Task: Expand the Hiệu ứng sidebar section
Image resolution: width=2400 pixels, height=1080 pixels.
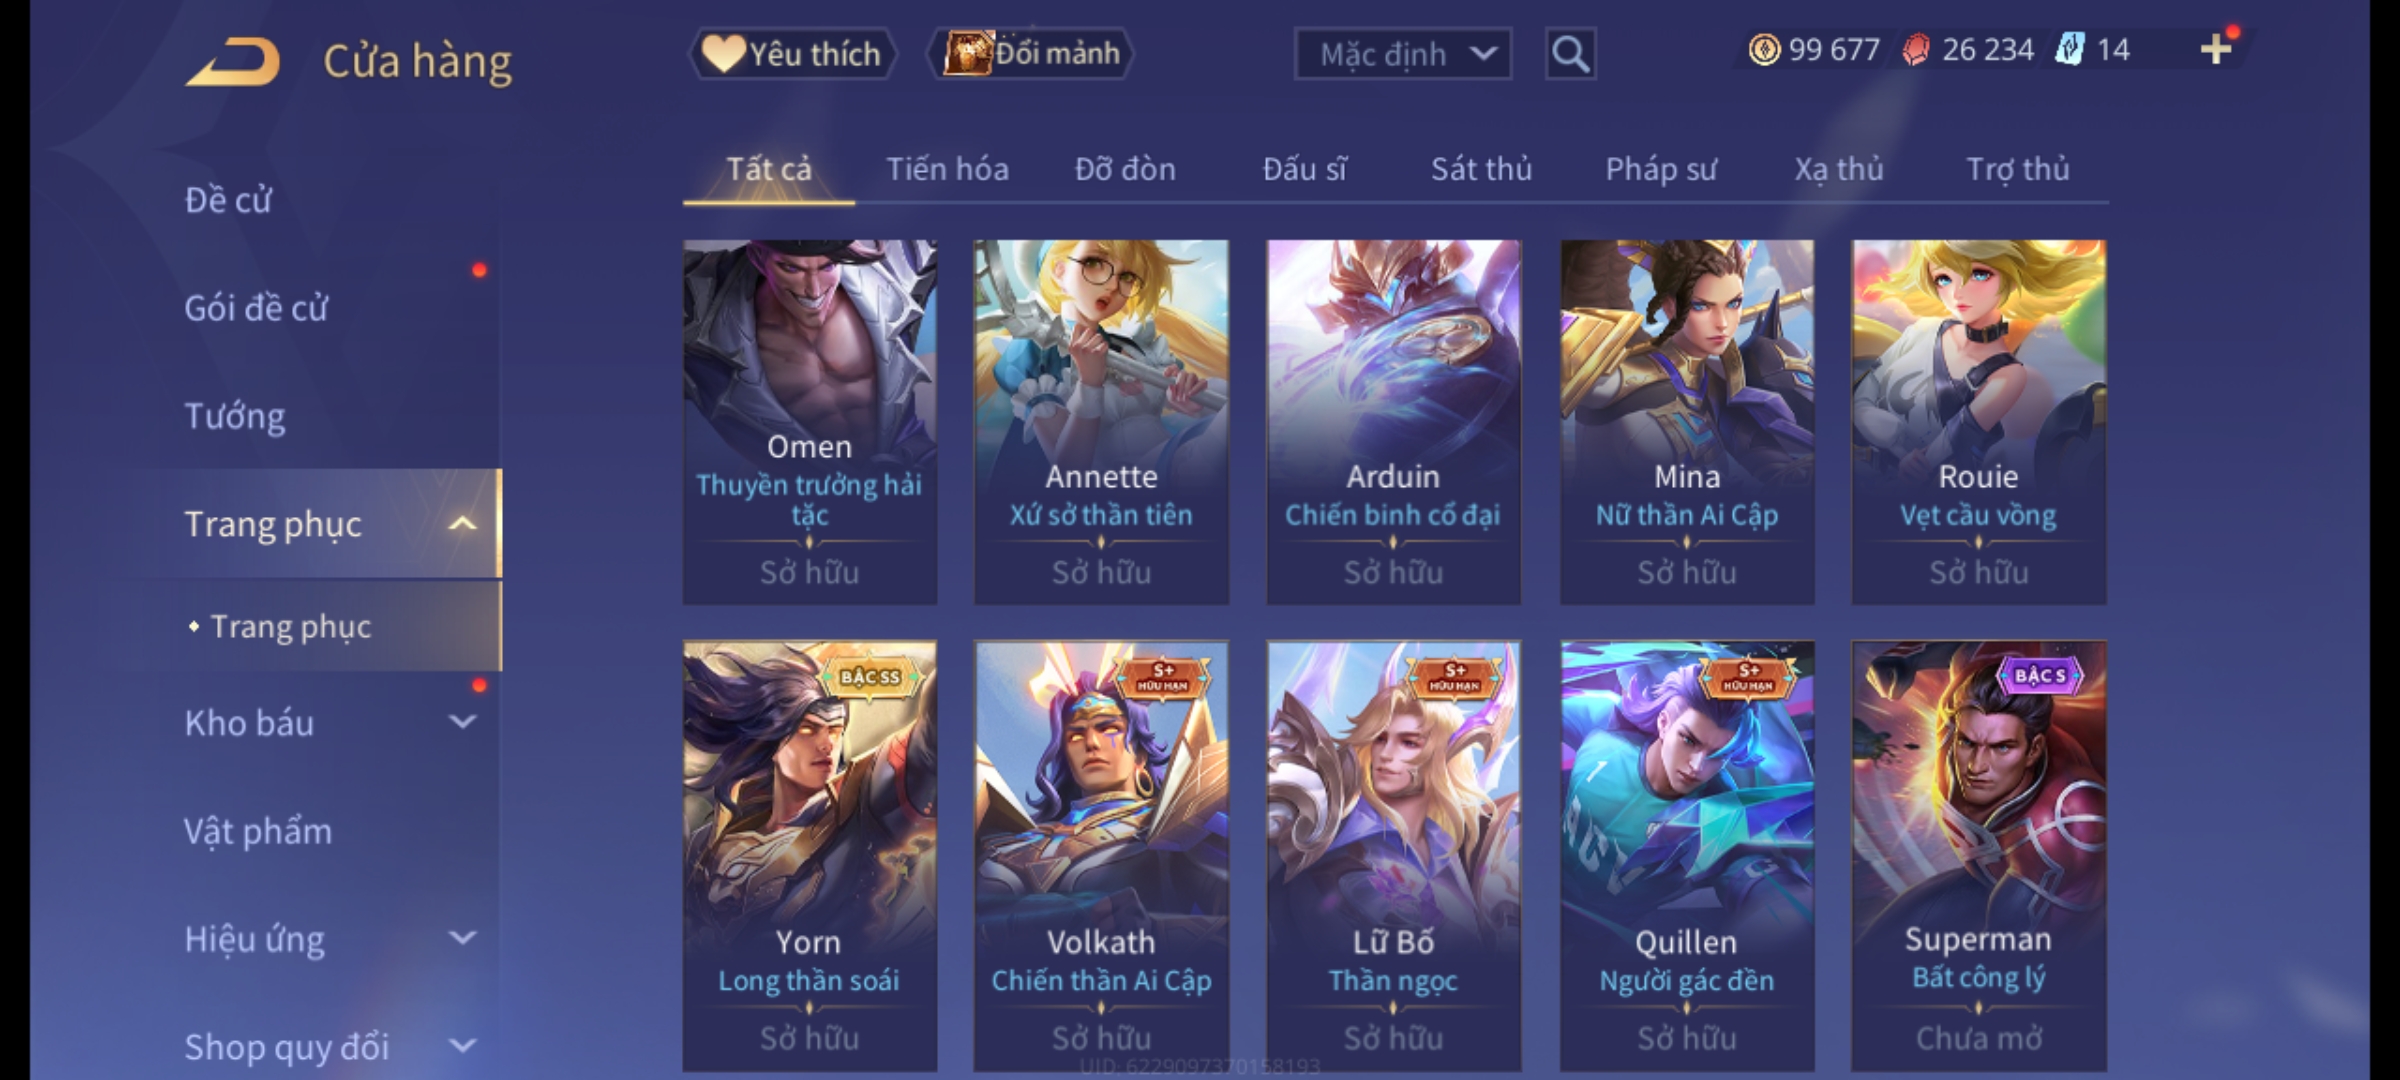Action: tap(462, 938)
